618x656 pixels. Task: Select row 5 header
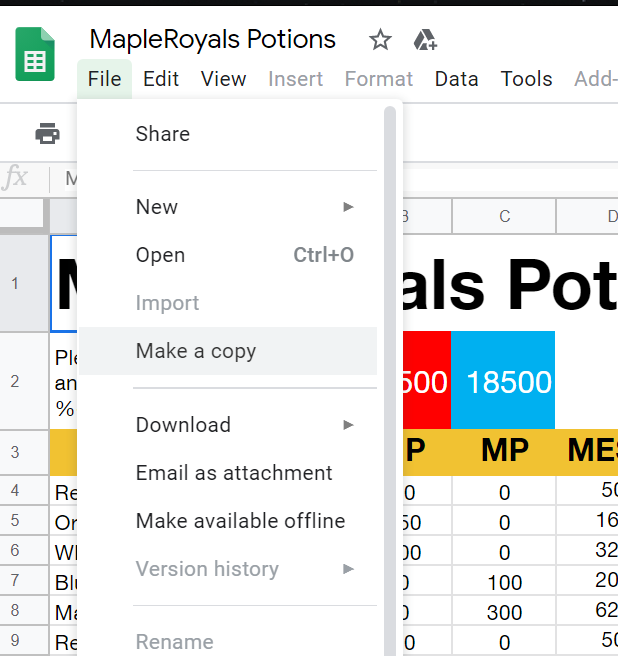(x=15, y=521)
